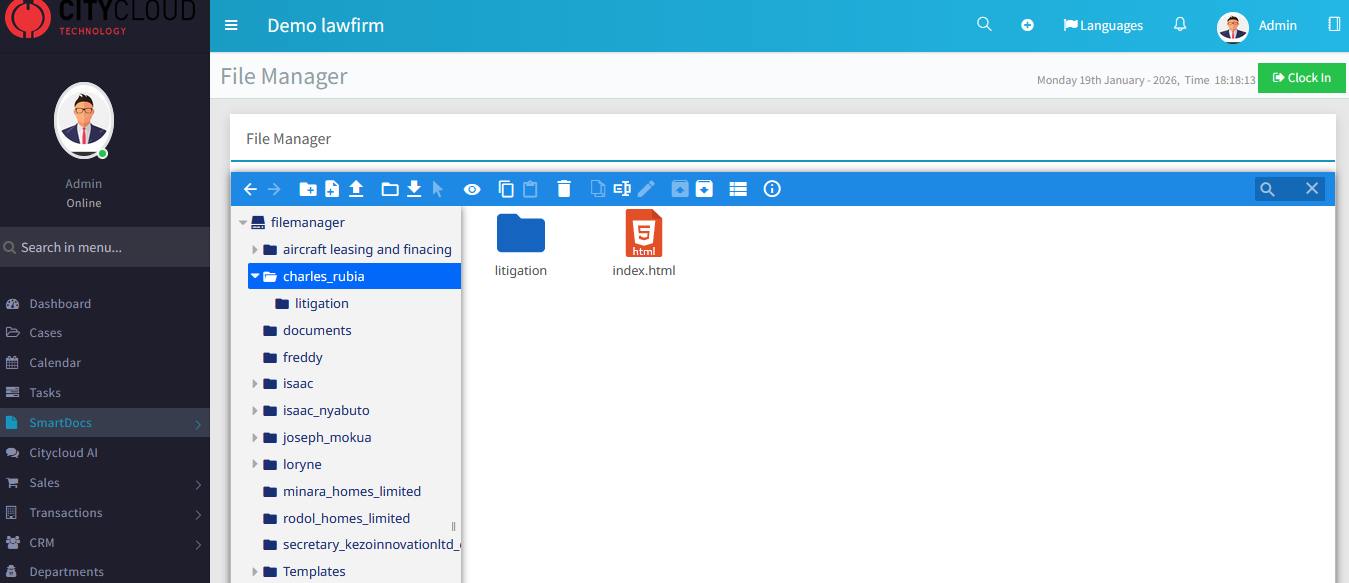This screenshot has height=583, width=1349.
Task: Open Dashboard in the sidebar menu
Action: tap(60, 303)
